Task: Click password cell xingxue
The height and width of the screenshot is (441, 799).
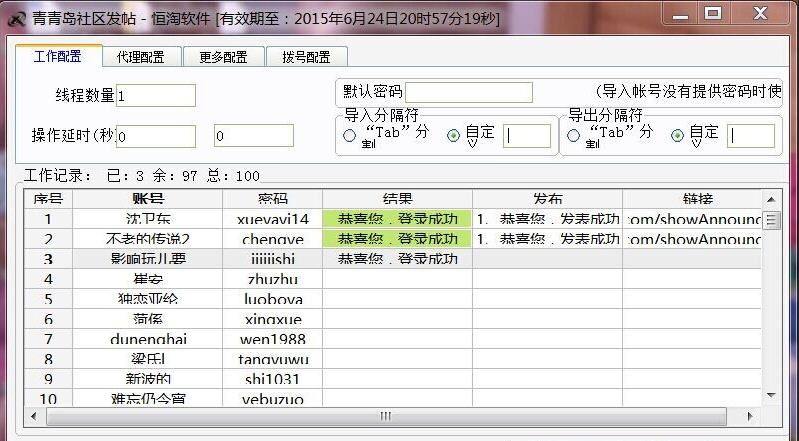Action: (x=273, y=319)
